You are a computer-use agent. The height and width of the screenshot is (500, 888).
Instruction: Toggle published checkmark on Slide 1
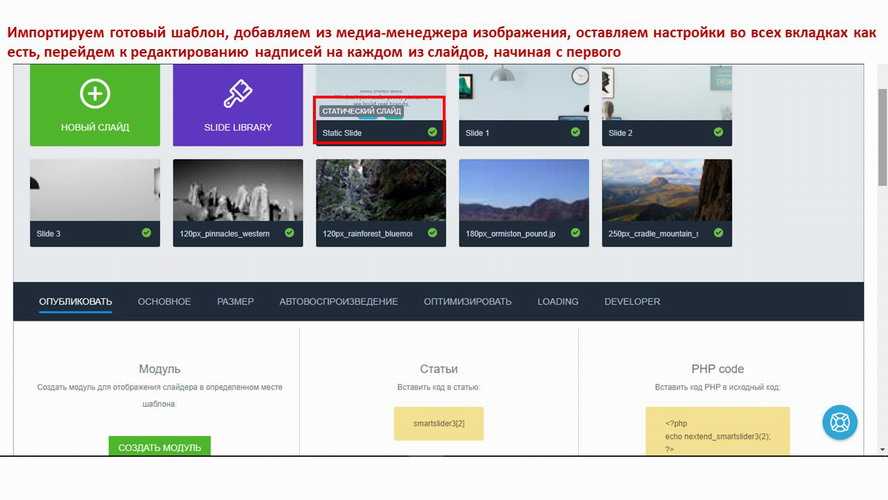tap(575, 132)
